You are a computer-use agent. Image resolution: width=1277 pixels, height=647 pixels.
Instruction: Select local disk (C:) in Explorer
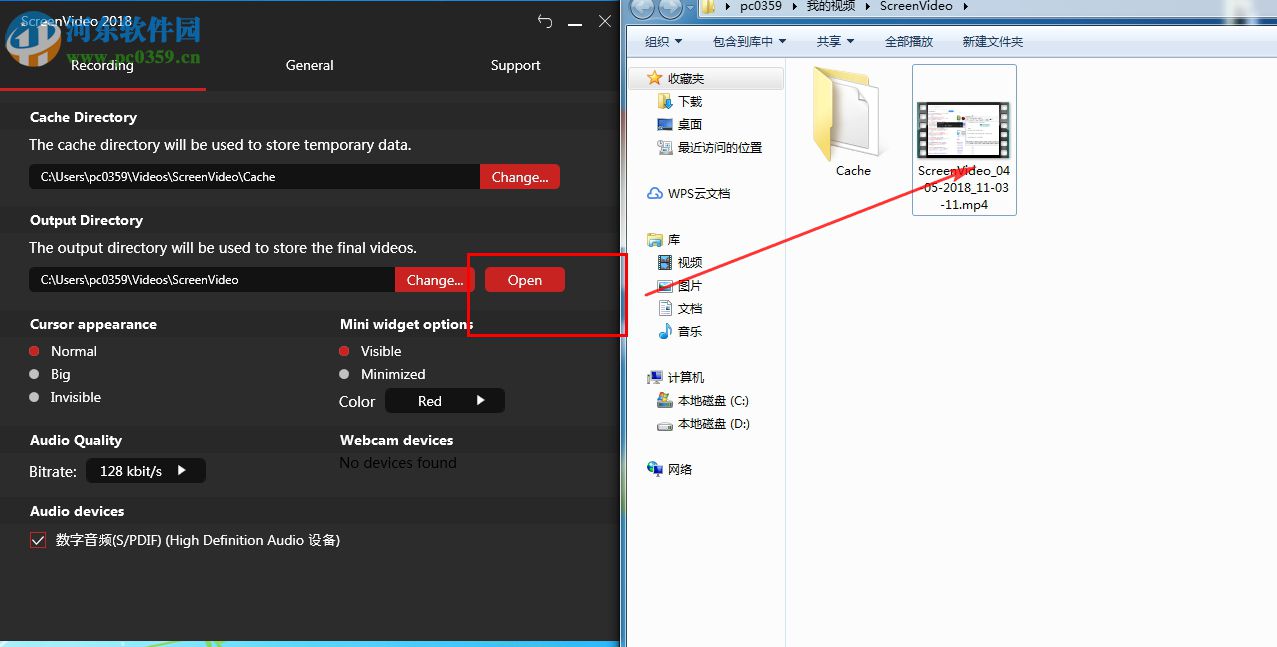(x=702, y=400)
